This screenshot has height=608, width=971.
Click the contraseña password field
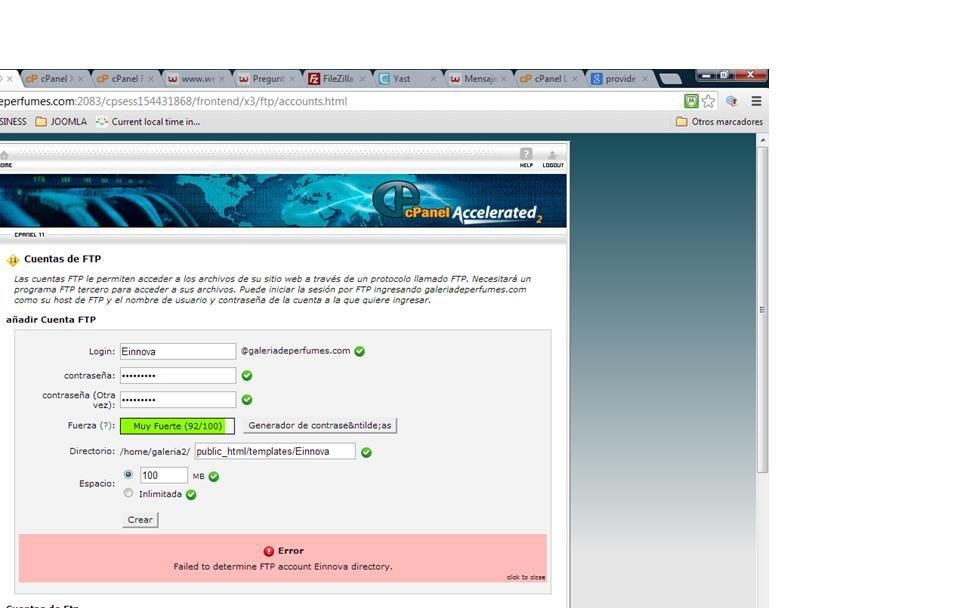pyautogui.click(x=178, y=375)
